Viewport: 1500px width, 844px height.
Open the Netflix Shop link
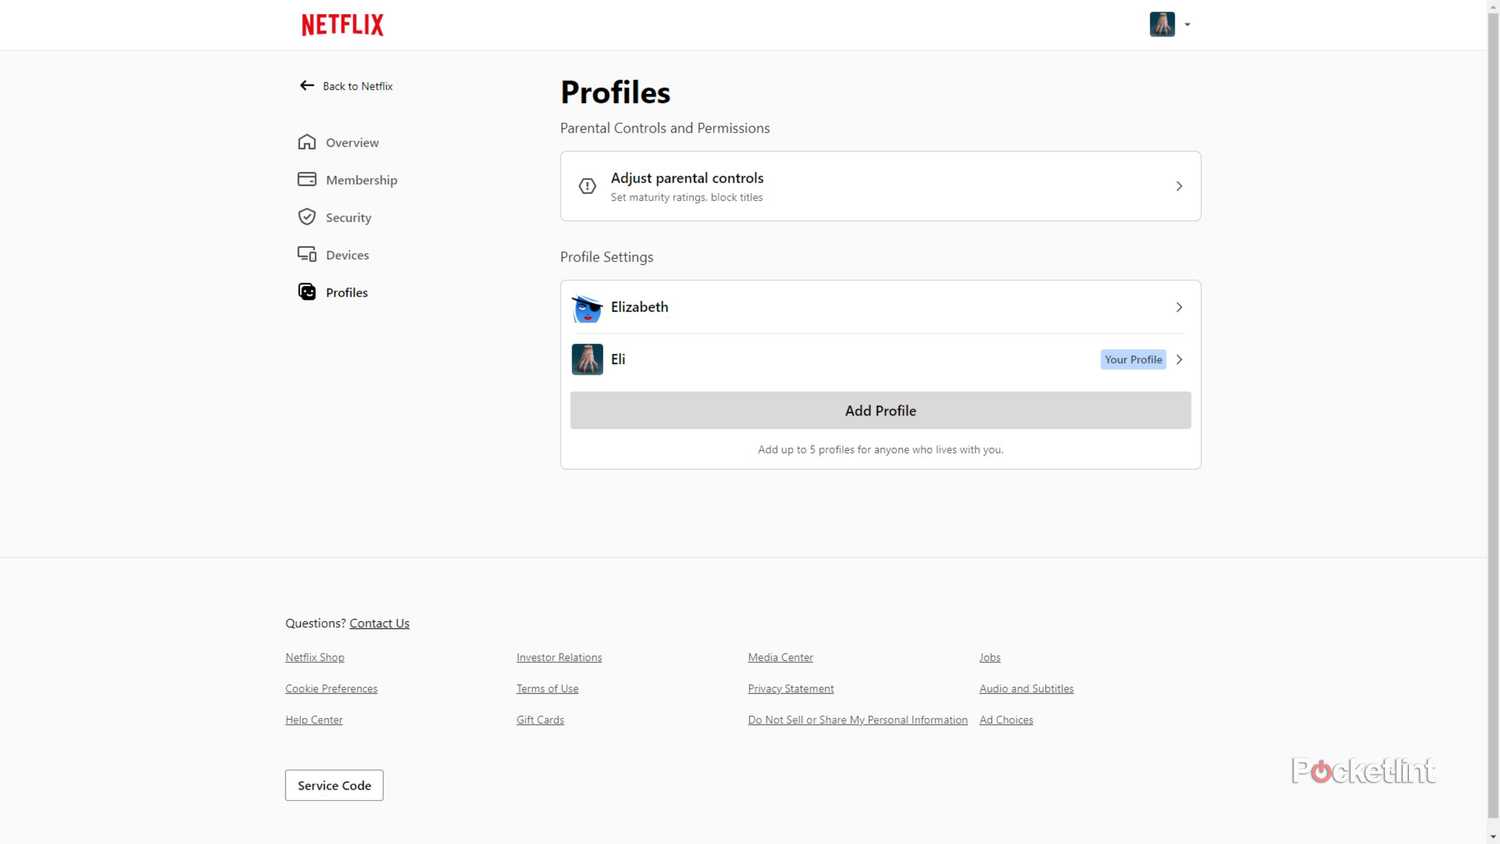(x=314, y=657)
